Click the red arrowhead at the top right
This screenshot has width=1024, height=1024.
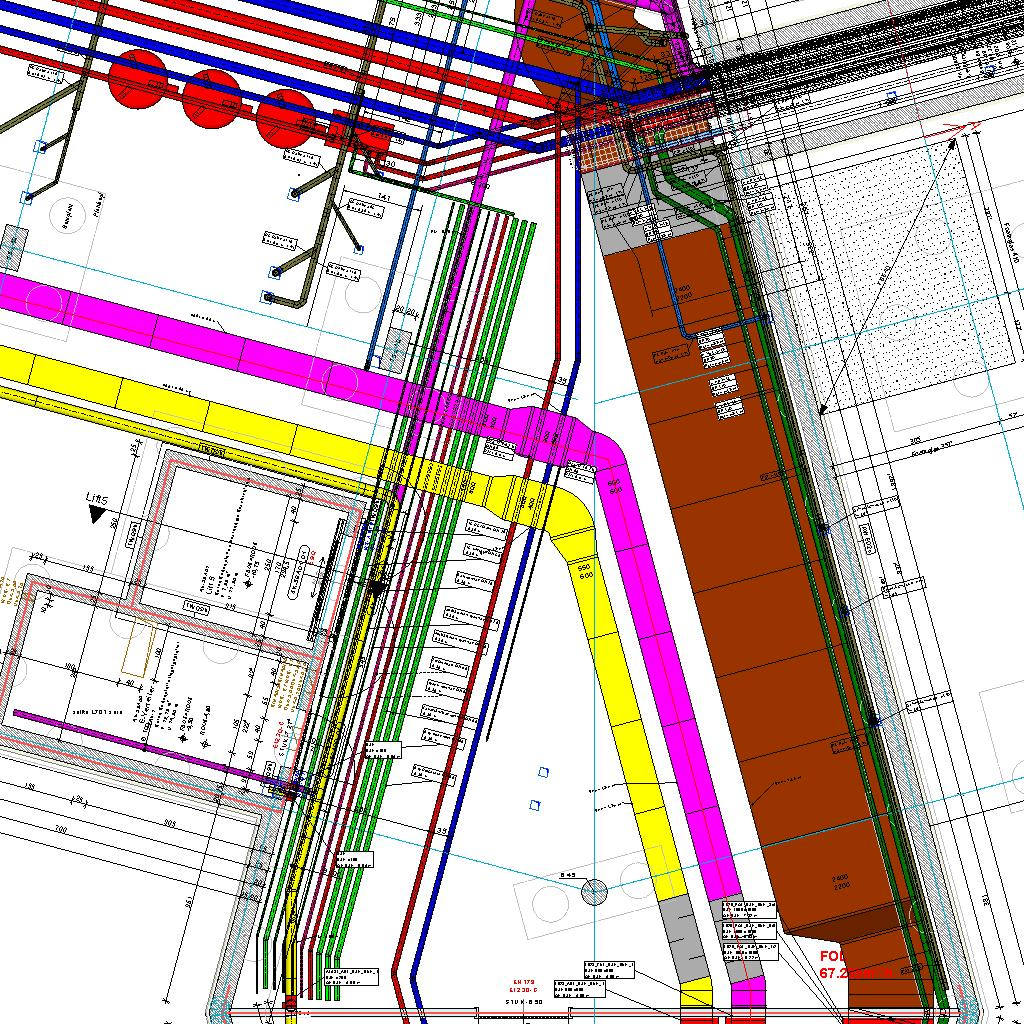966,127
